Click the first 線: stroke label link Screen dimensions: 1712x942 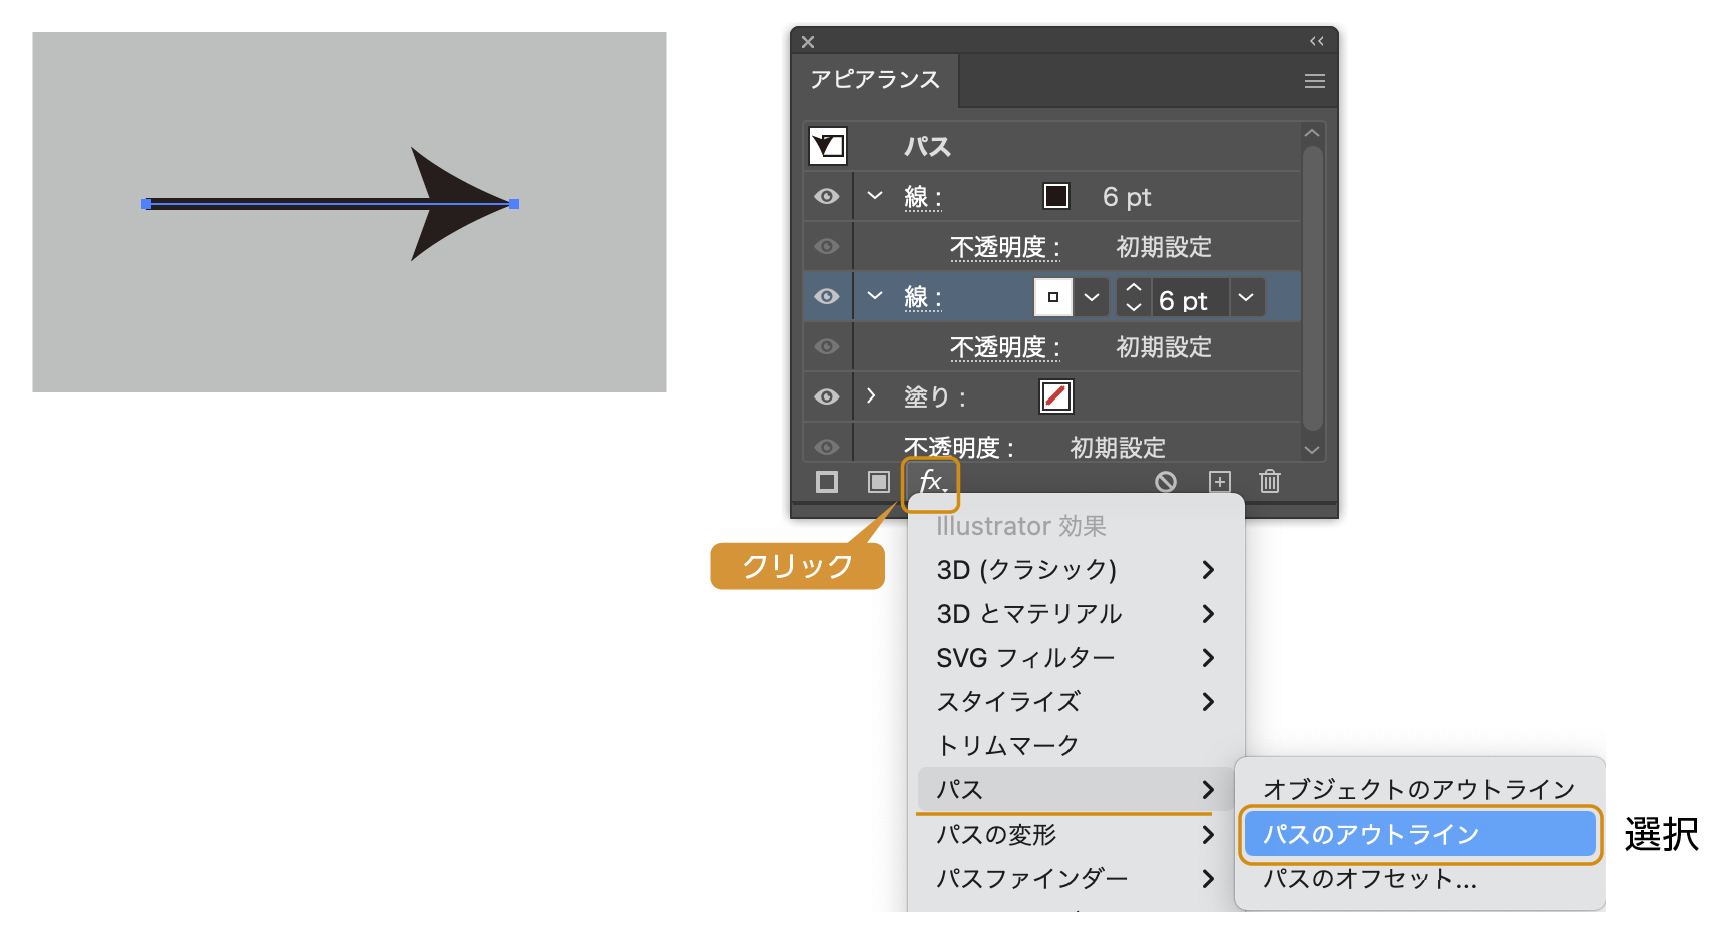coord(923,197)
